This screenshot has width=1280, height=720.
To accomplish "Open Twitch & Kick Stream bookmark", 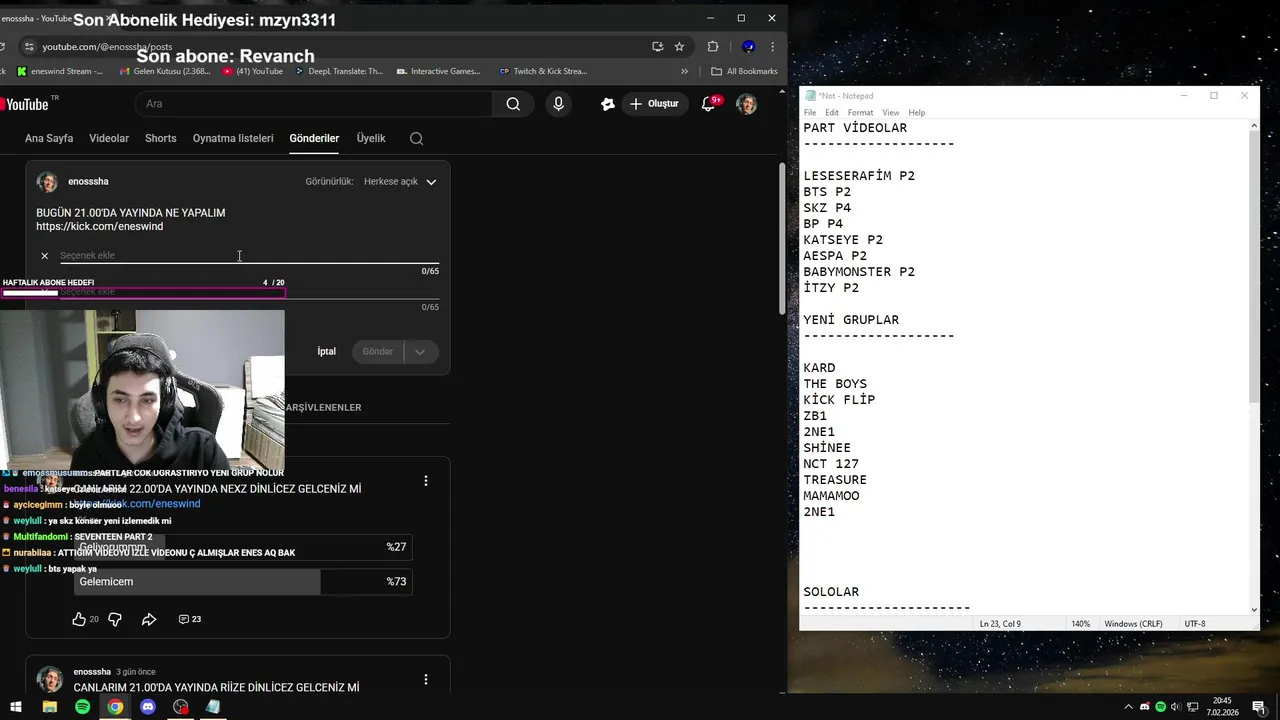I will tap(543, 71).
